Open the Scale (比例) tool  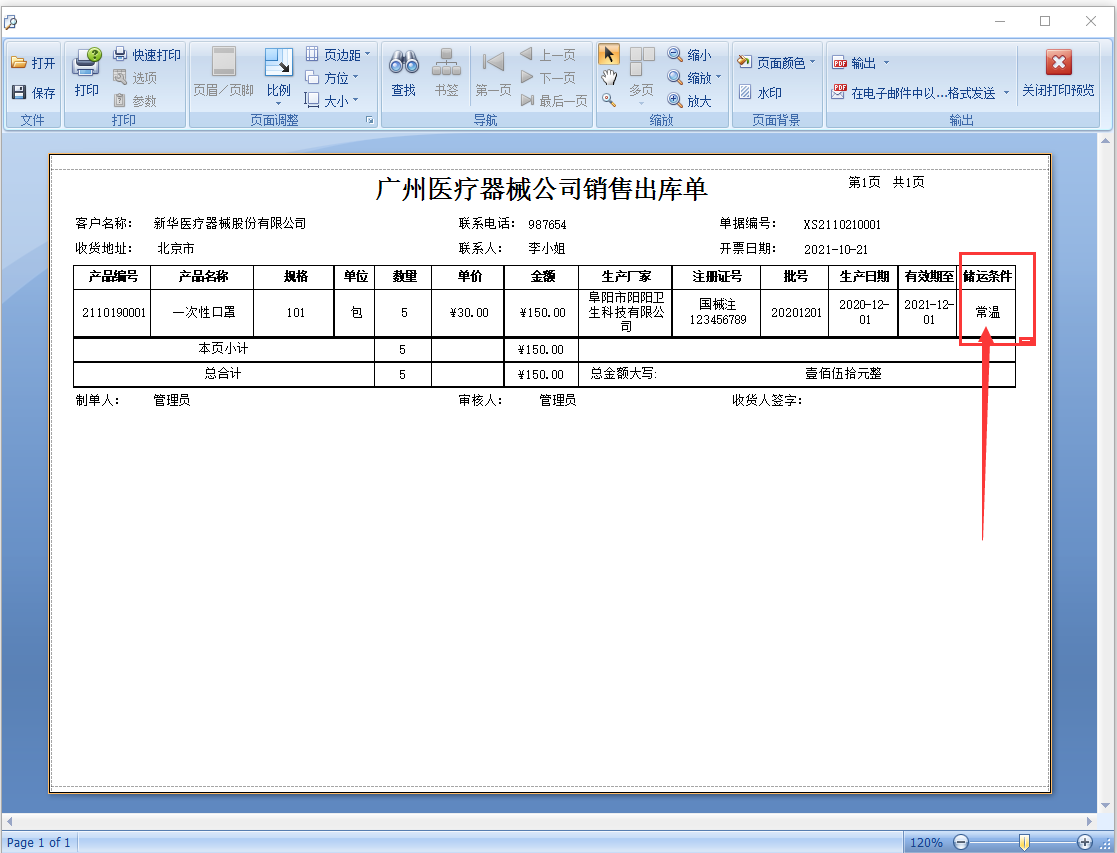279,72
